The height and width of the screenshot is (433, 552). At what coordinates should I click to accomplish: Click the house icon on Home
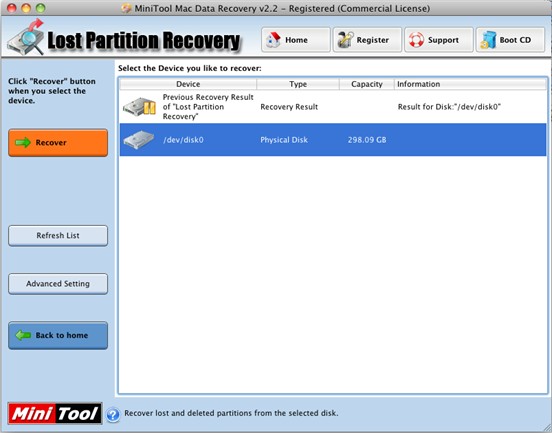pyautogui.click(x=274, y=40)
